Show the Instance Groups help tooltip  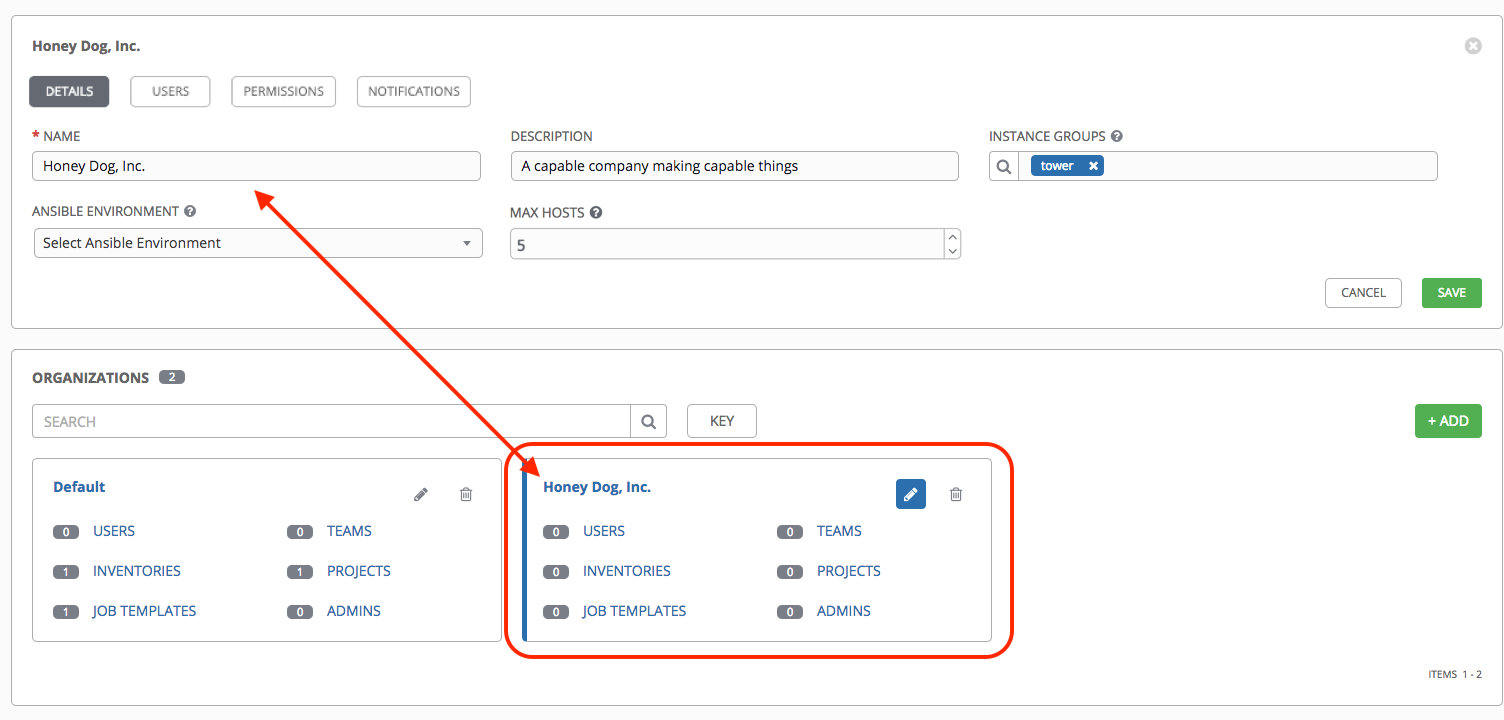[x=1116, y=136]
